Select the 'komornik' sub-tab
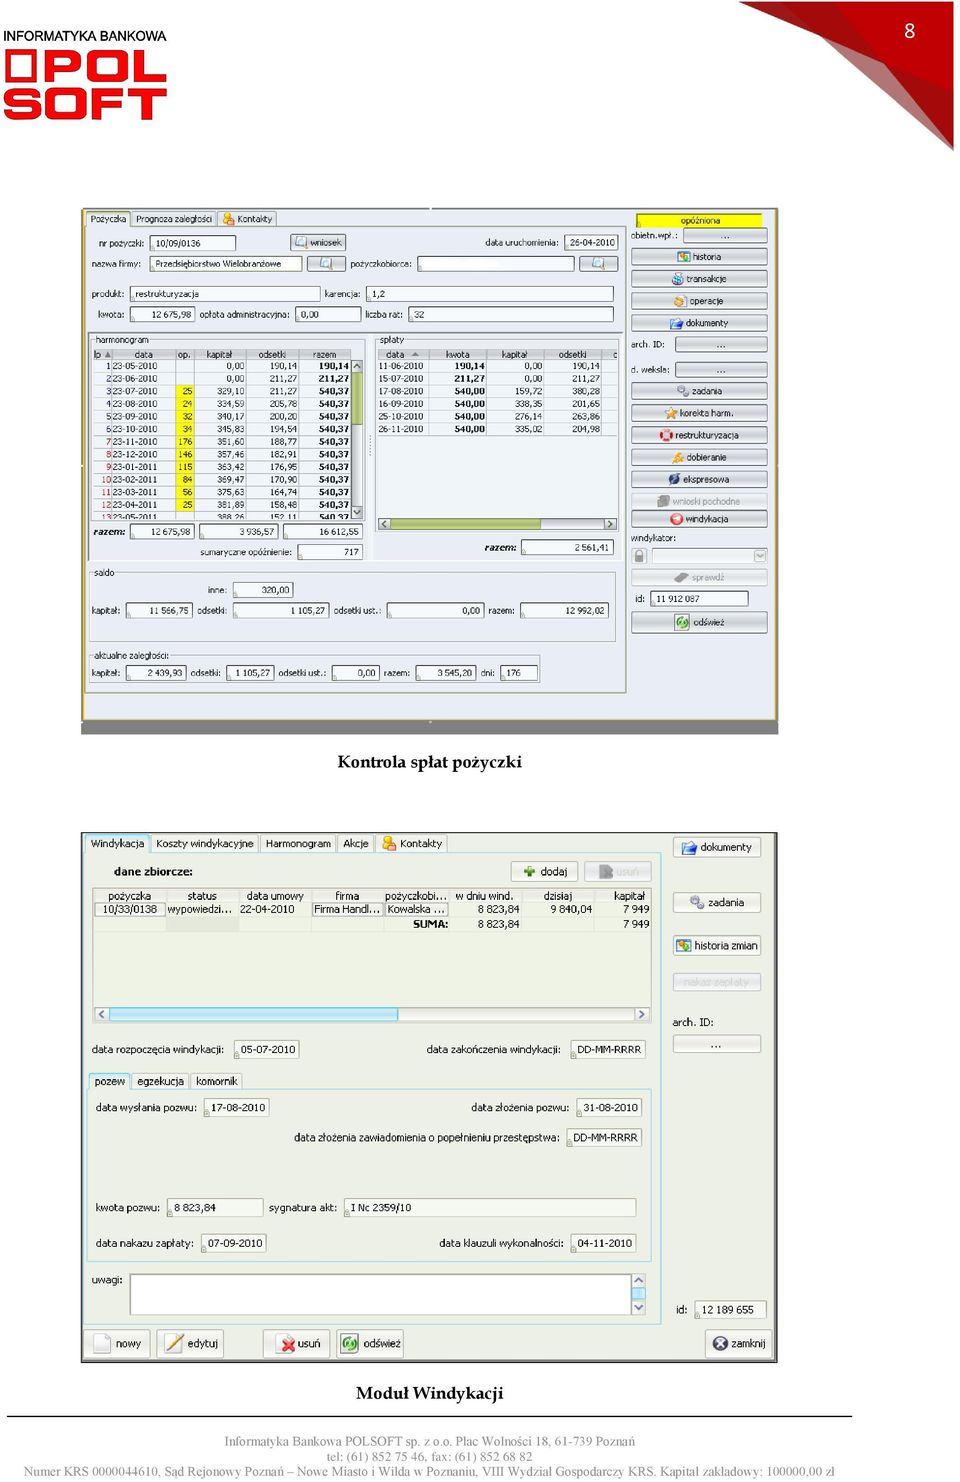 (x=217, y=1081)
